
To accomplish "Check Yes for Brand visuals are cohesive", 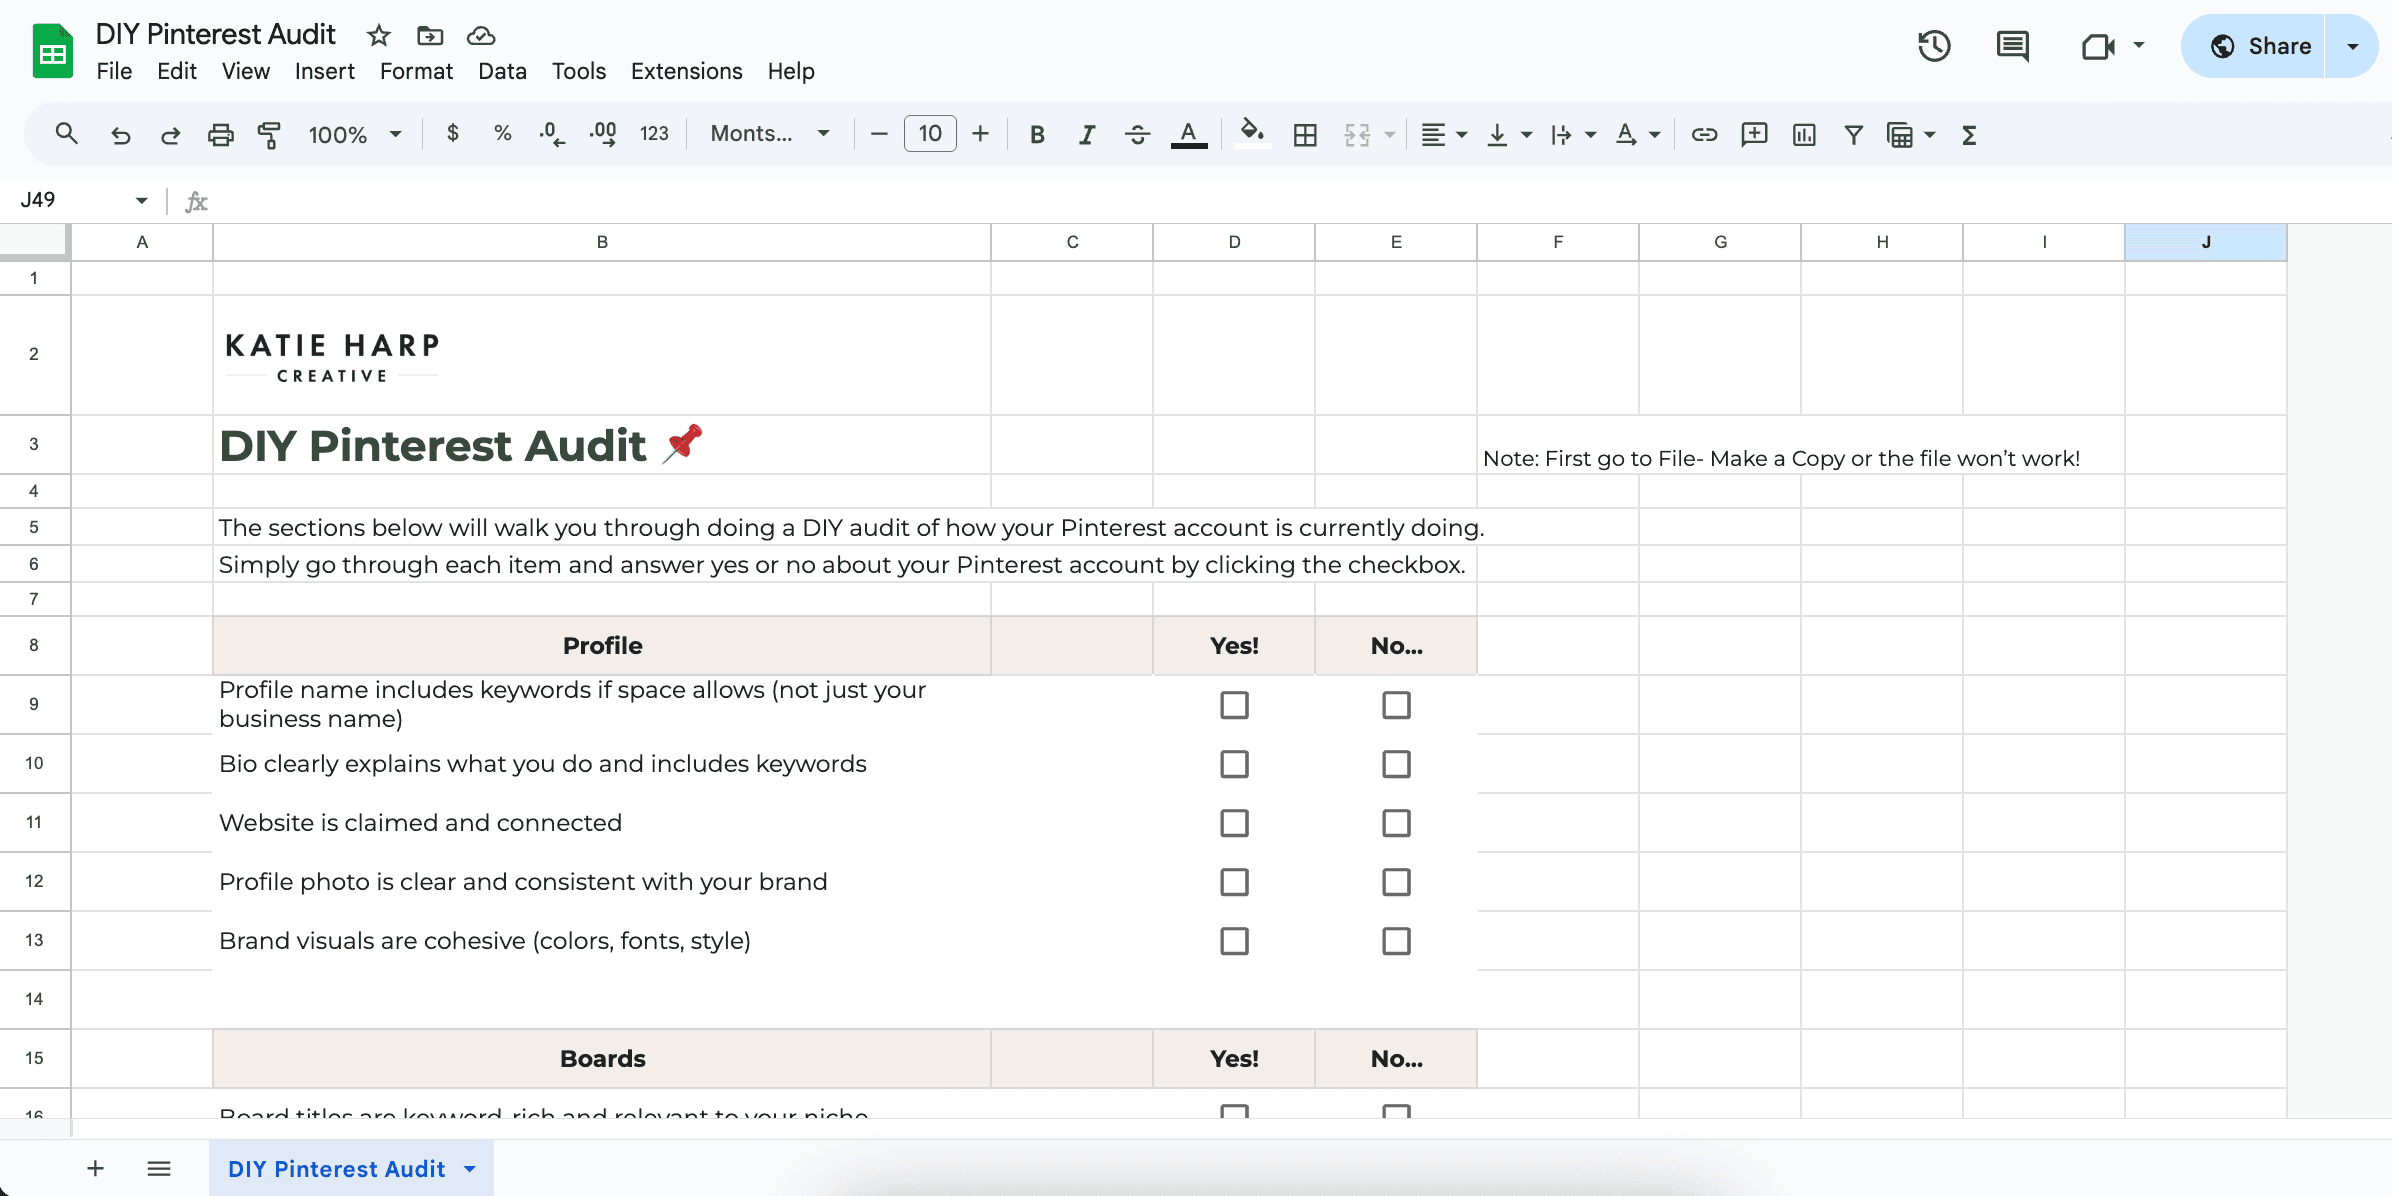I will 1234,941.
